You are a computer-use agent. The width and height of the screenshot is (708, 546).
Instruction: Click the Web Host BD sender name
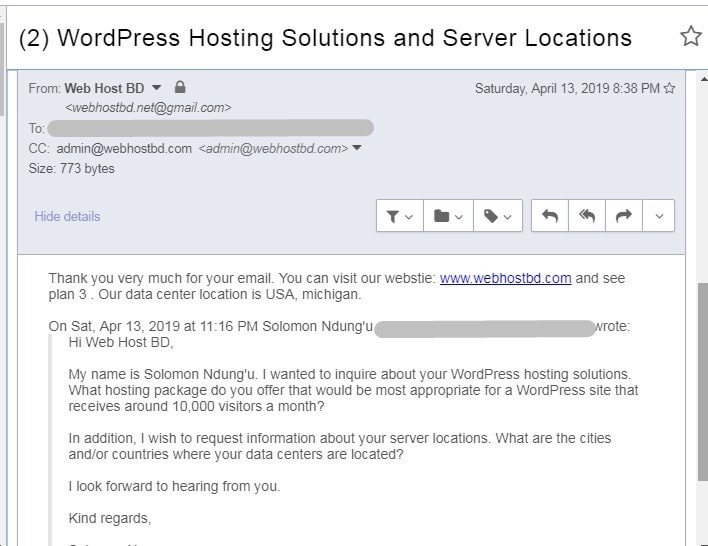[x=104, y=88]
